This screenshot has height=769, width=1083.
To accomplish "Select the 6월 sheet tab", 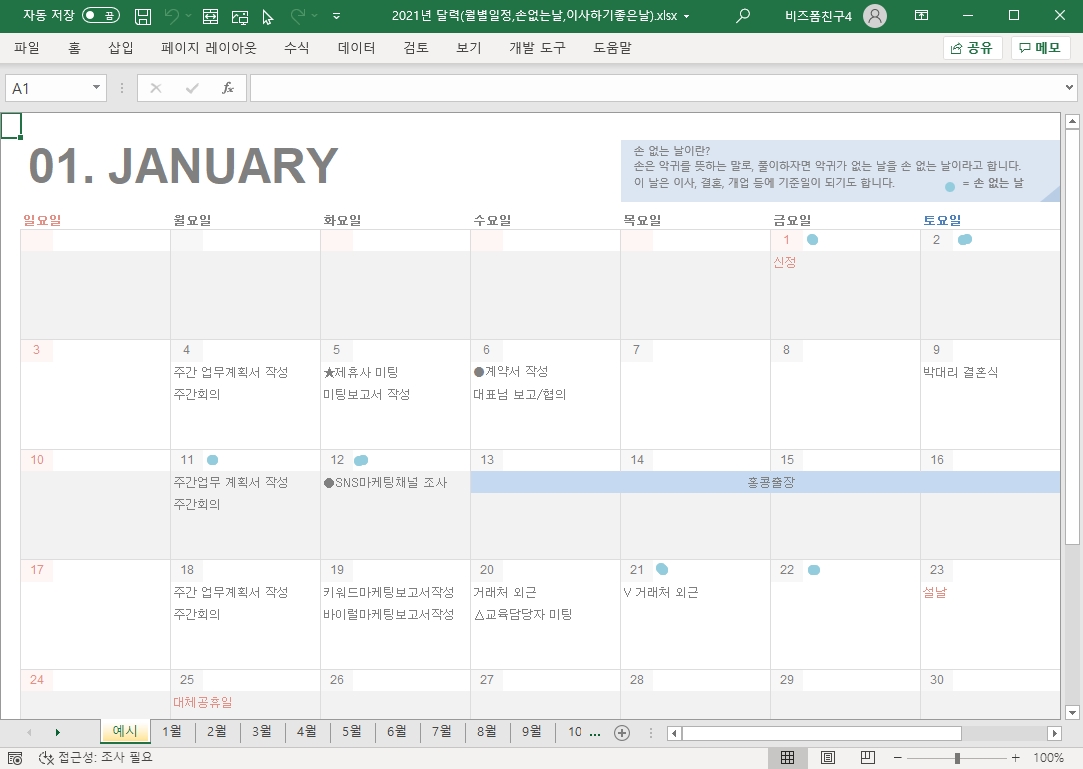I will [x=396, y=732].
